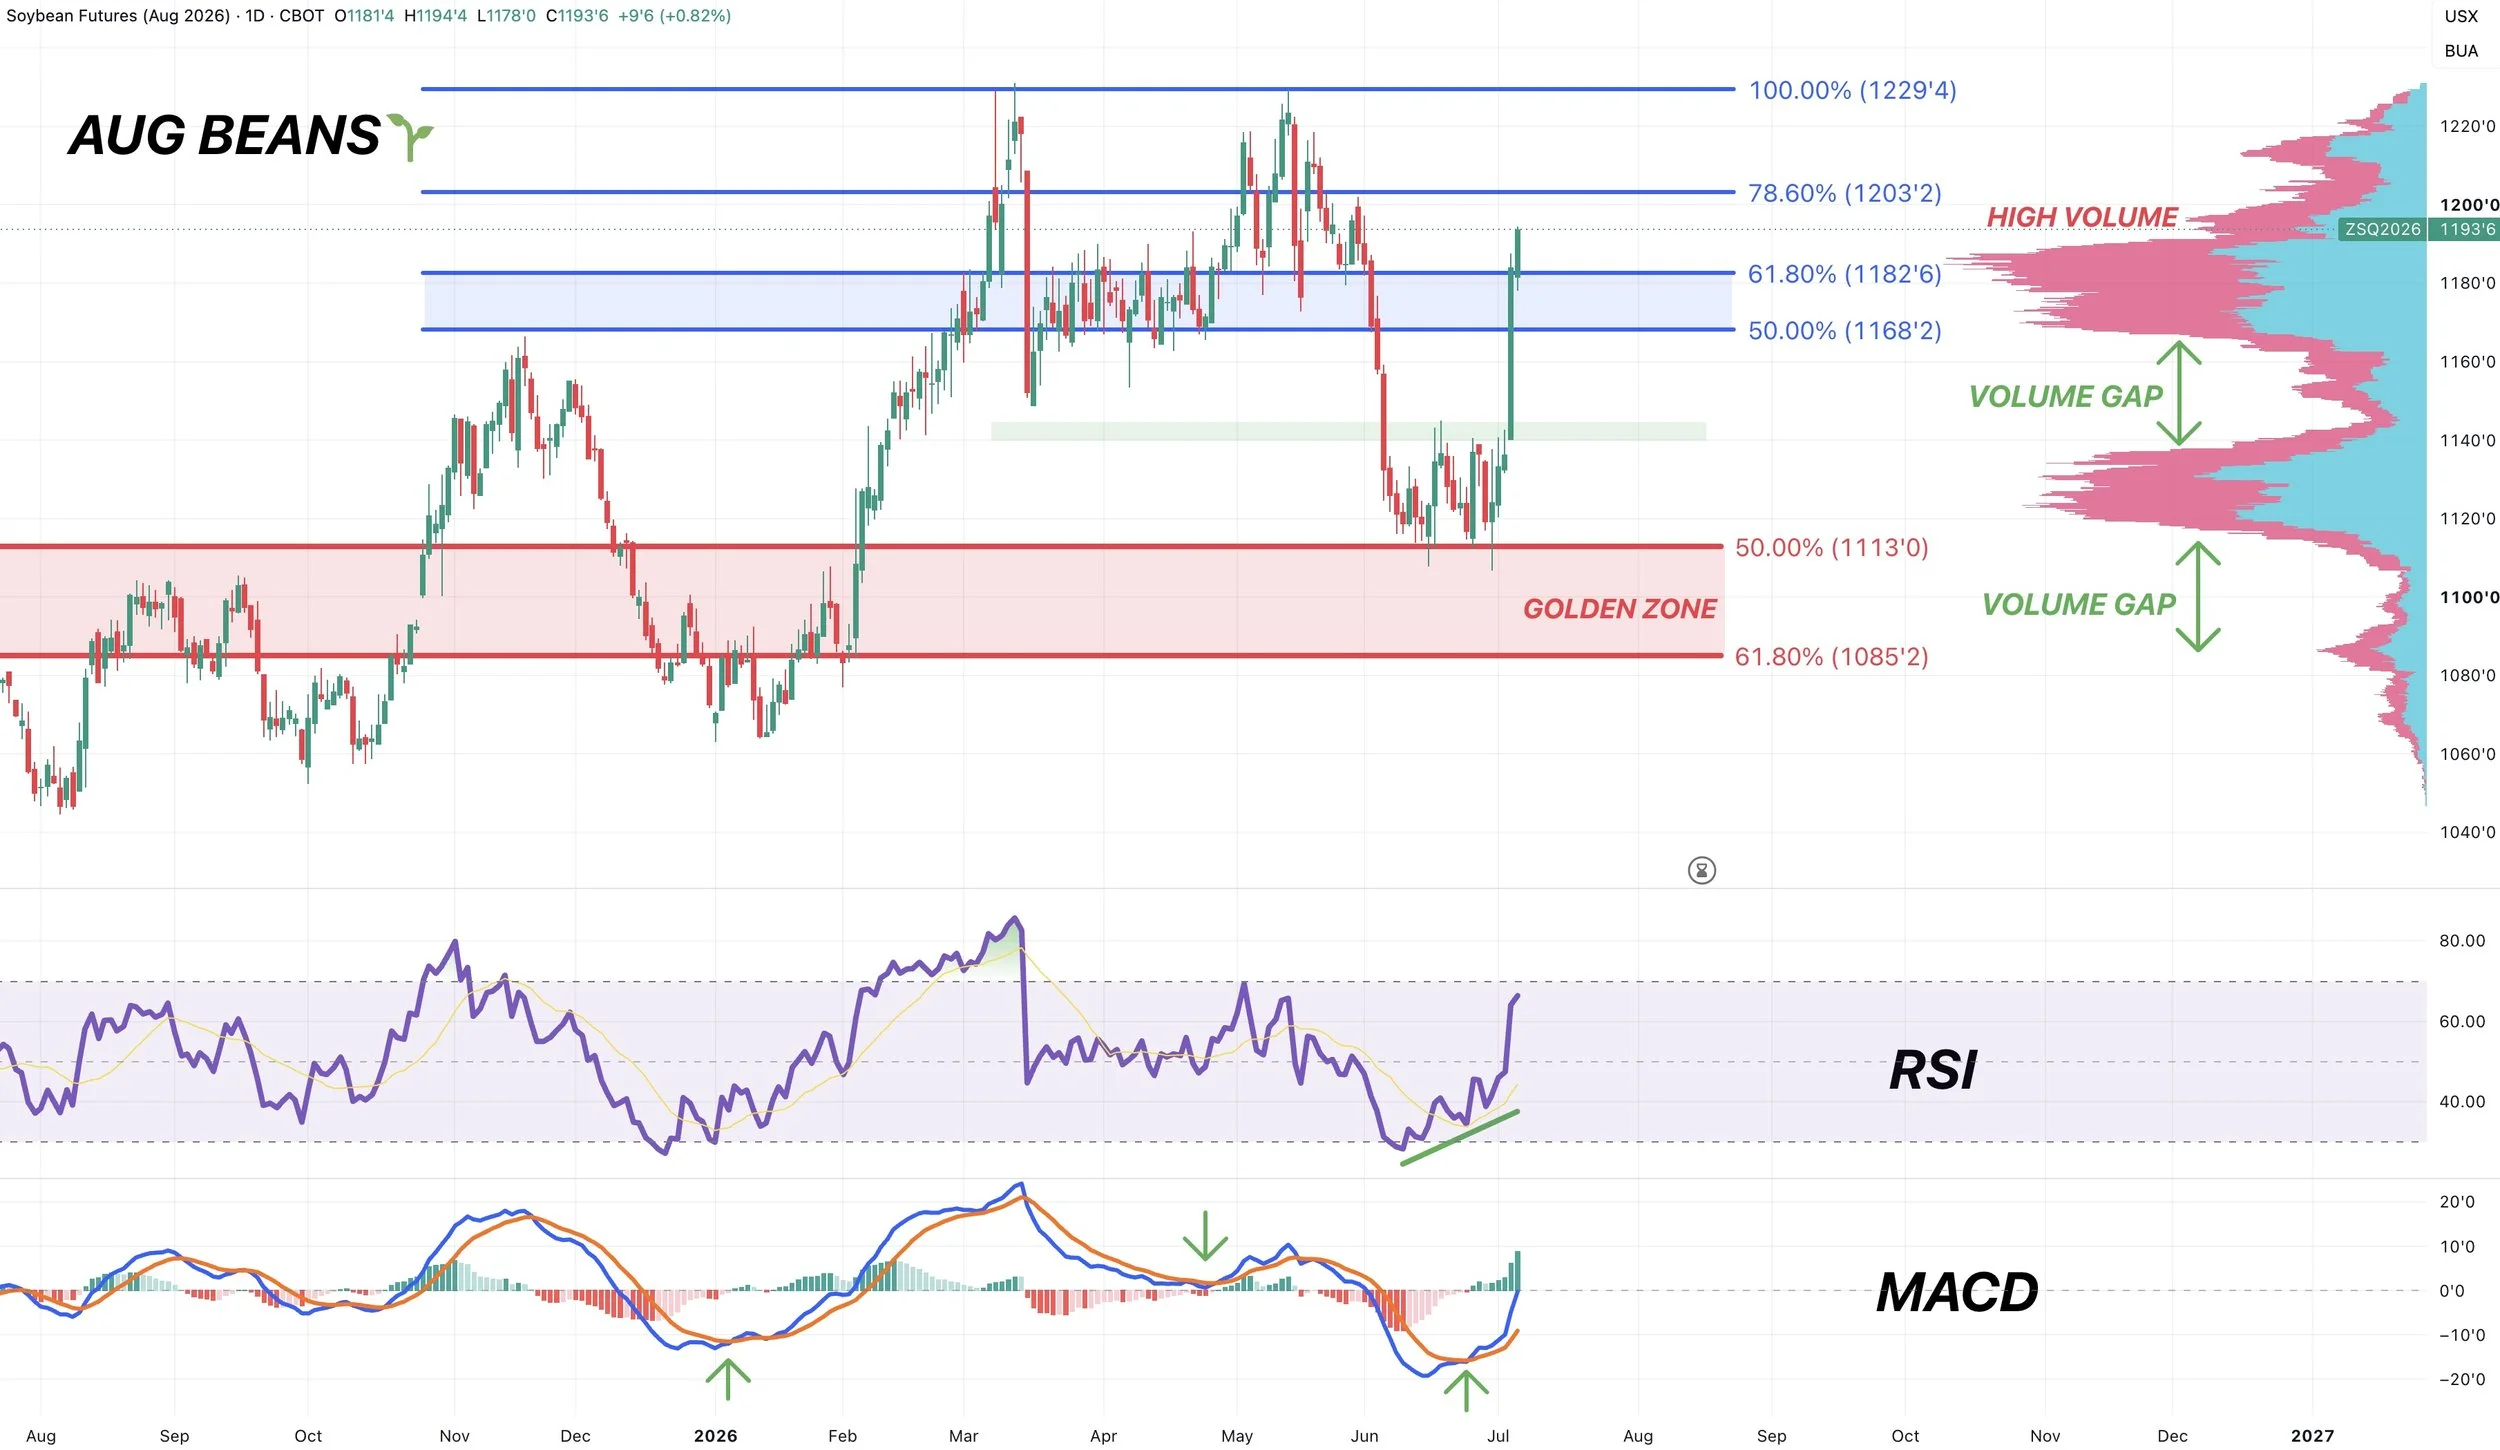Viewport: 2500px width, 1450px height.
Task: Click the GOLDEN ZONE annotation
Action: click(x=1619, y=609)
